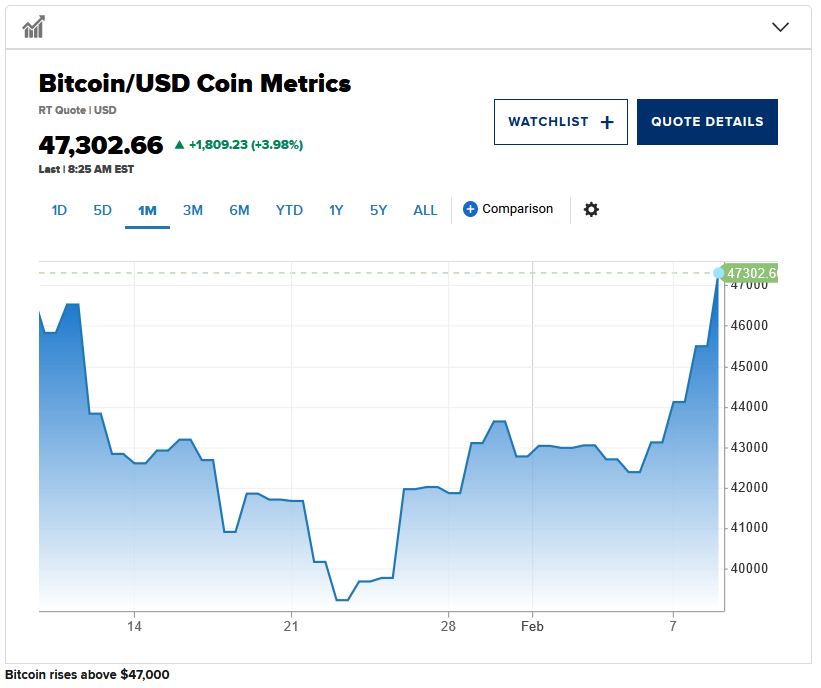Select the ALL range
The width and height of the screenshot is (821, 688).
[424, 210]
